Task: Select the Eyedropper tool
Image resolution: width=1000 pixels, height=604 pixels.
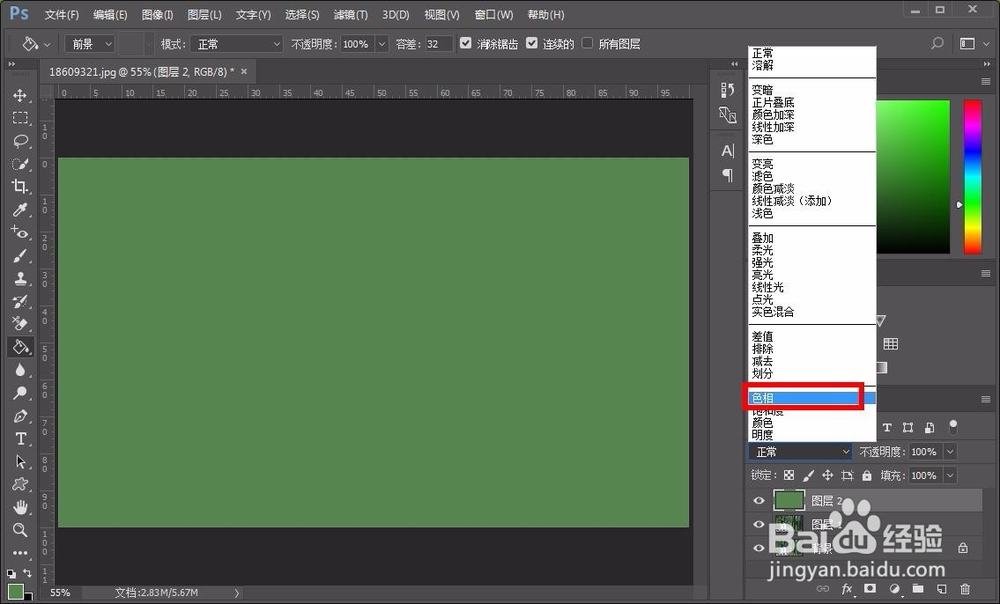Action: 20,209
